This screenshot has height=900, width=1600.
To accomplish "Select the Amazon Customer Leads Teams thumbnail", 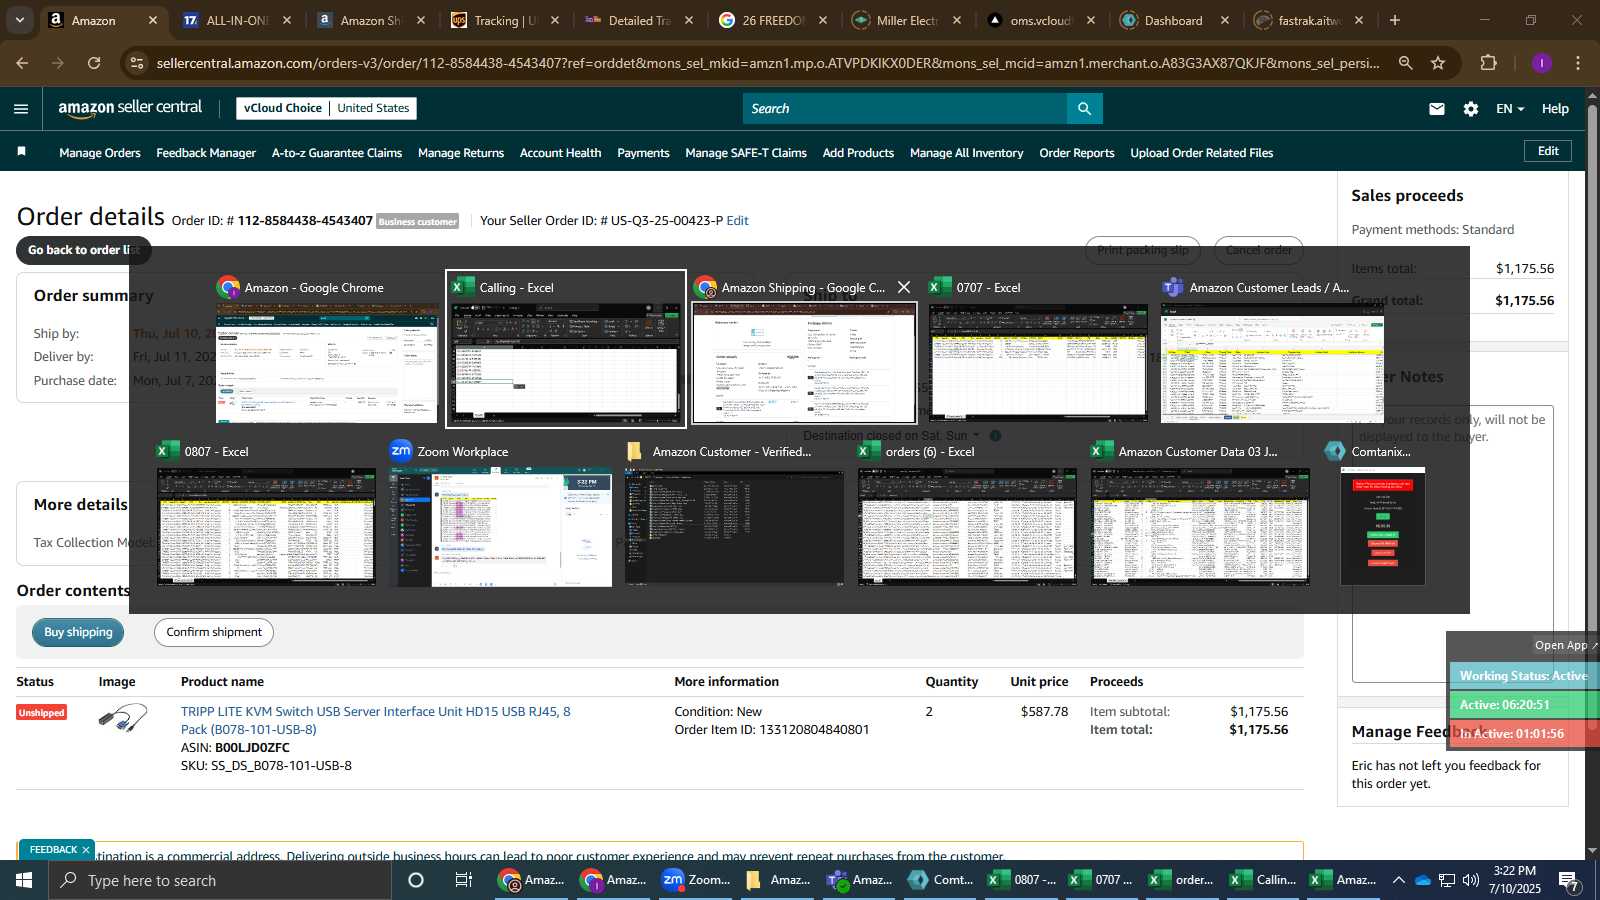I will tap(1272, 349).
